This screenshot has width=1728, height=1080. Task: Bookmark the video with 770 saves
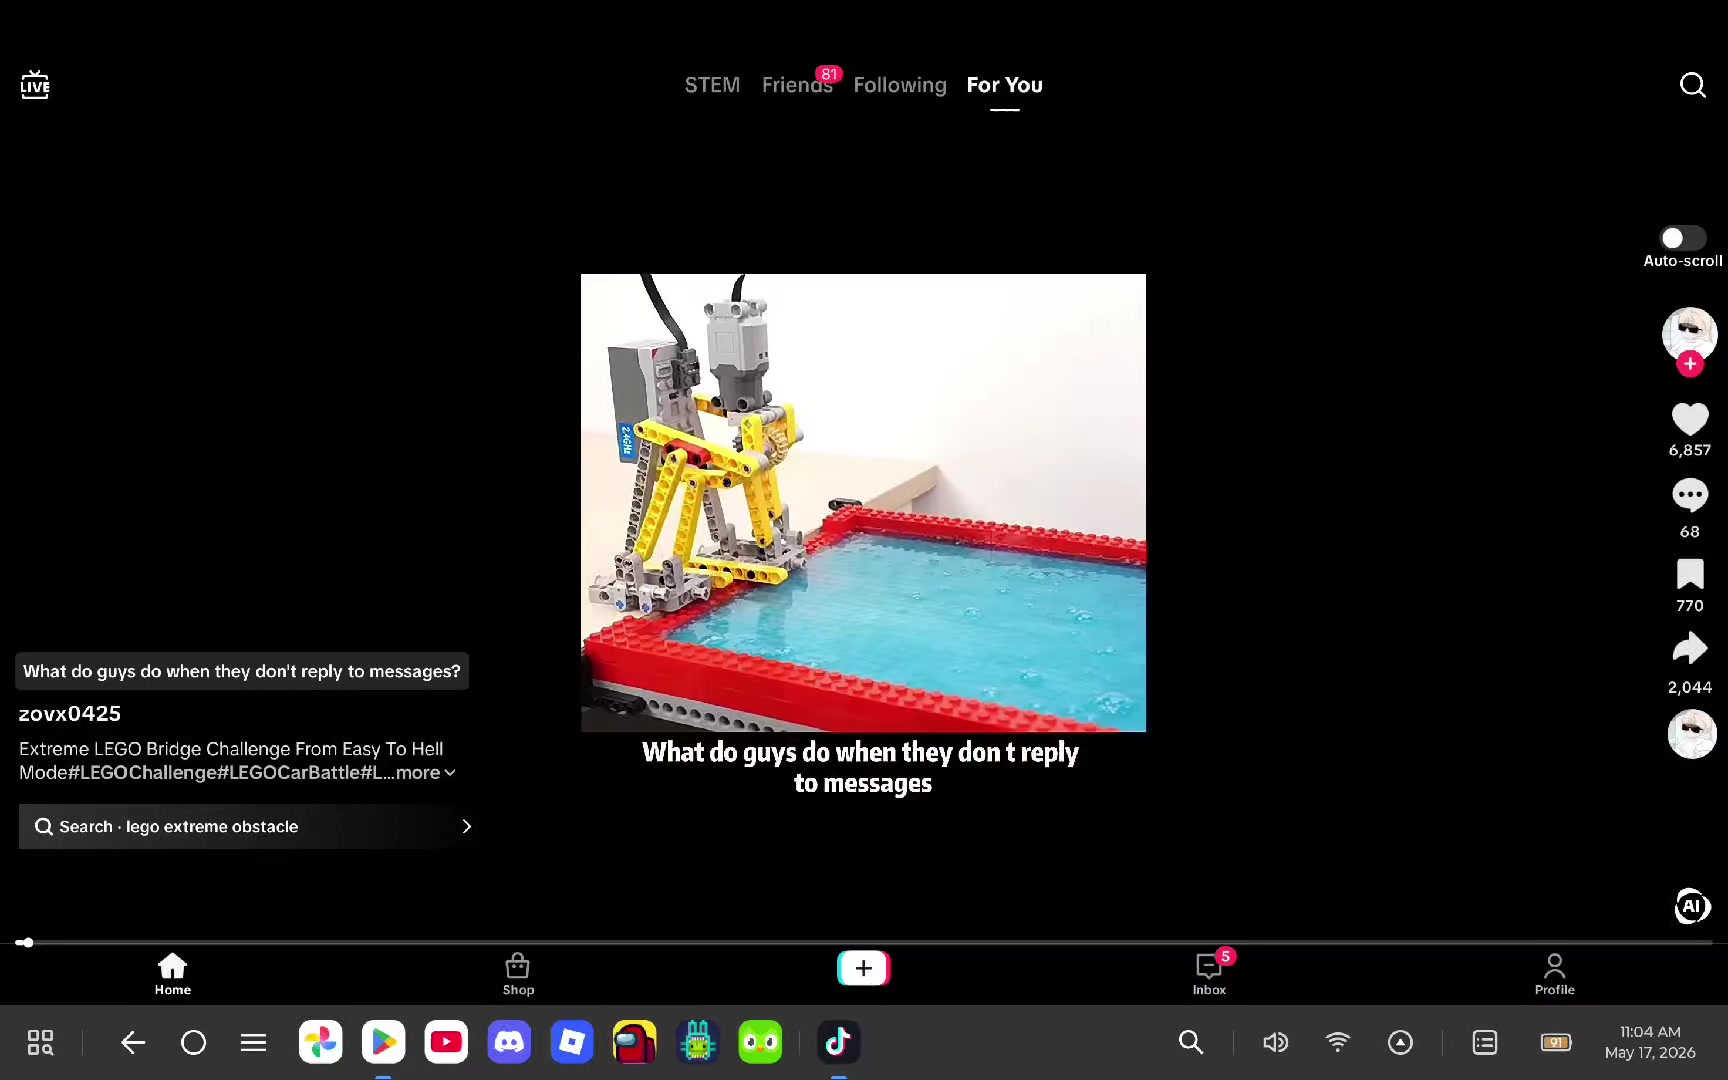point(1690,574)
